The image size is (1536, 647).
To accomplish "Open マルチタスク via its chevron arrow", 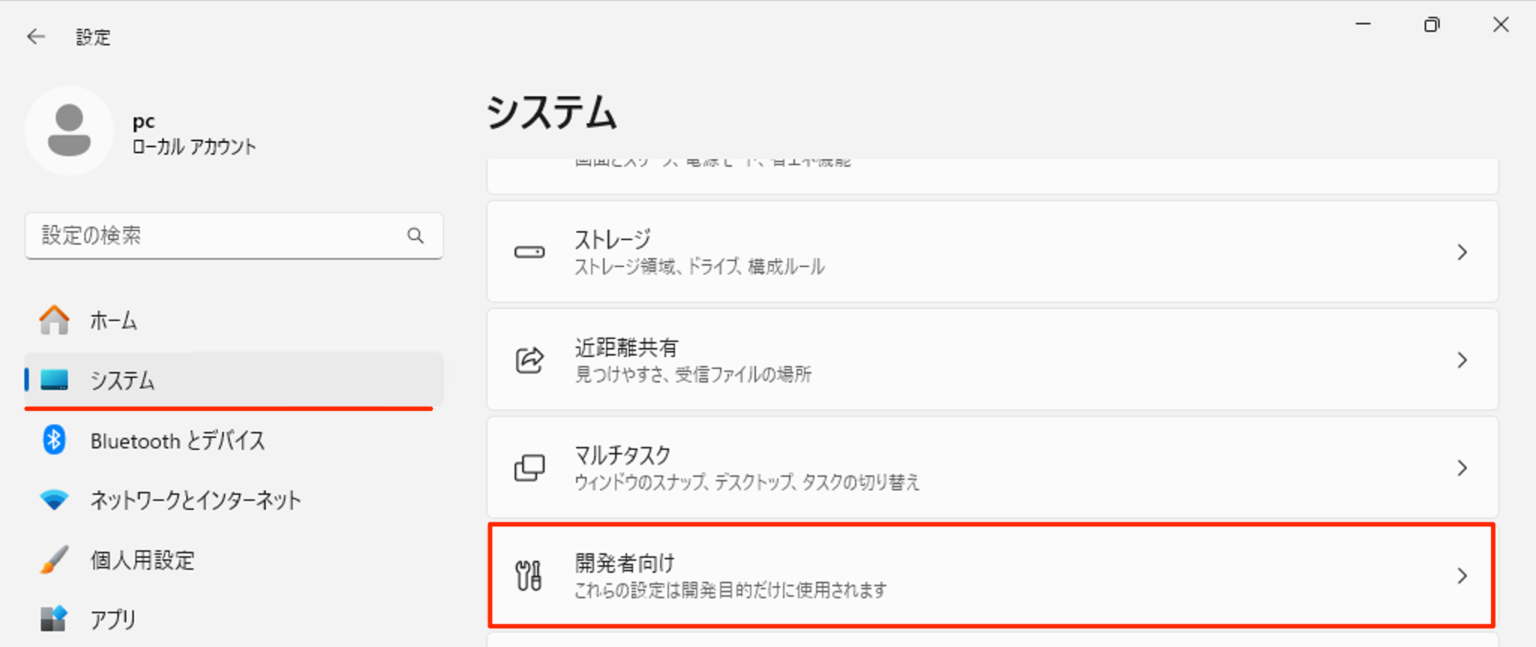I will click(1462, 467).
